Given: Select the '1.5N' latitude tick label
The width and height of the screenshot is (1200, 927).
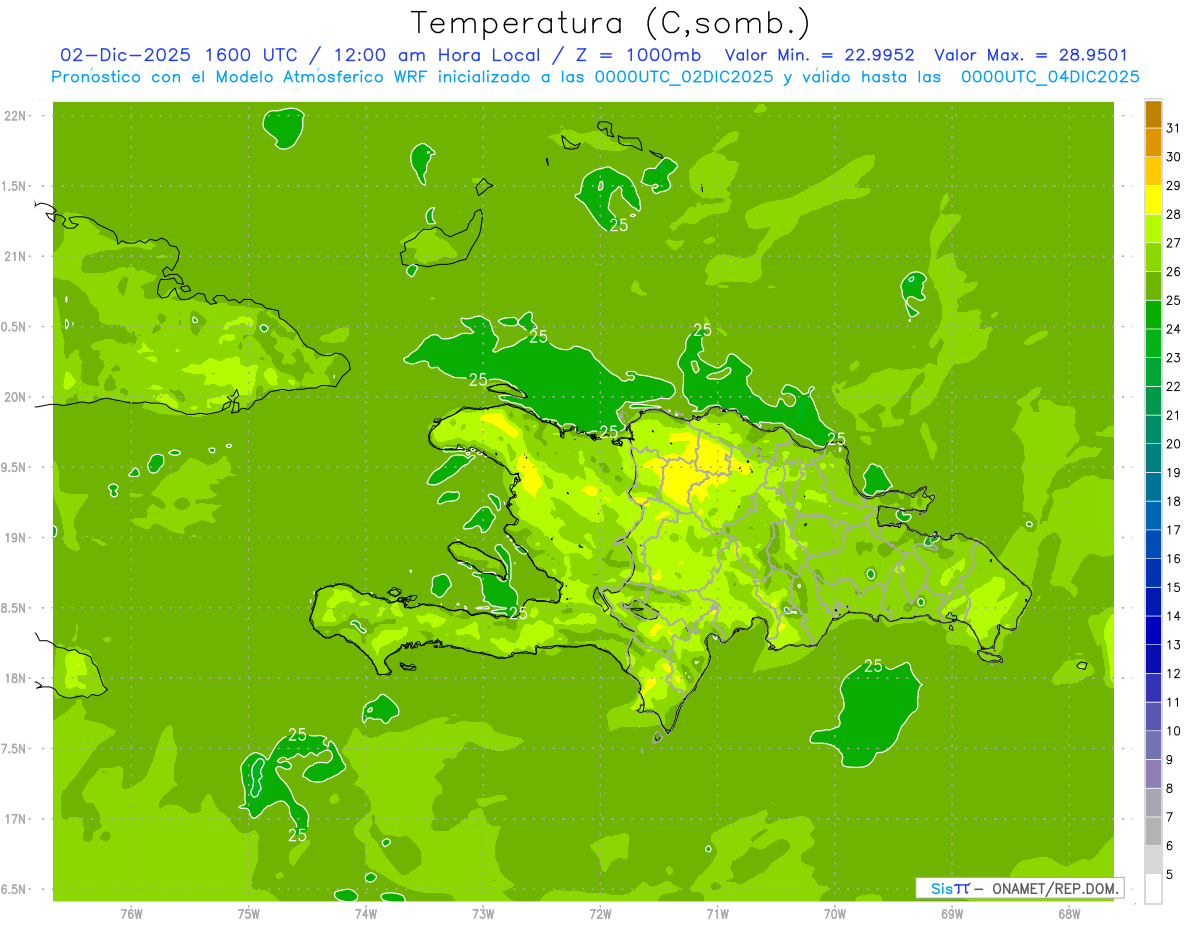Looking at the screenshot, I should point(14,186).
